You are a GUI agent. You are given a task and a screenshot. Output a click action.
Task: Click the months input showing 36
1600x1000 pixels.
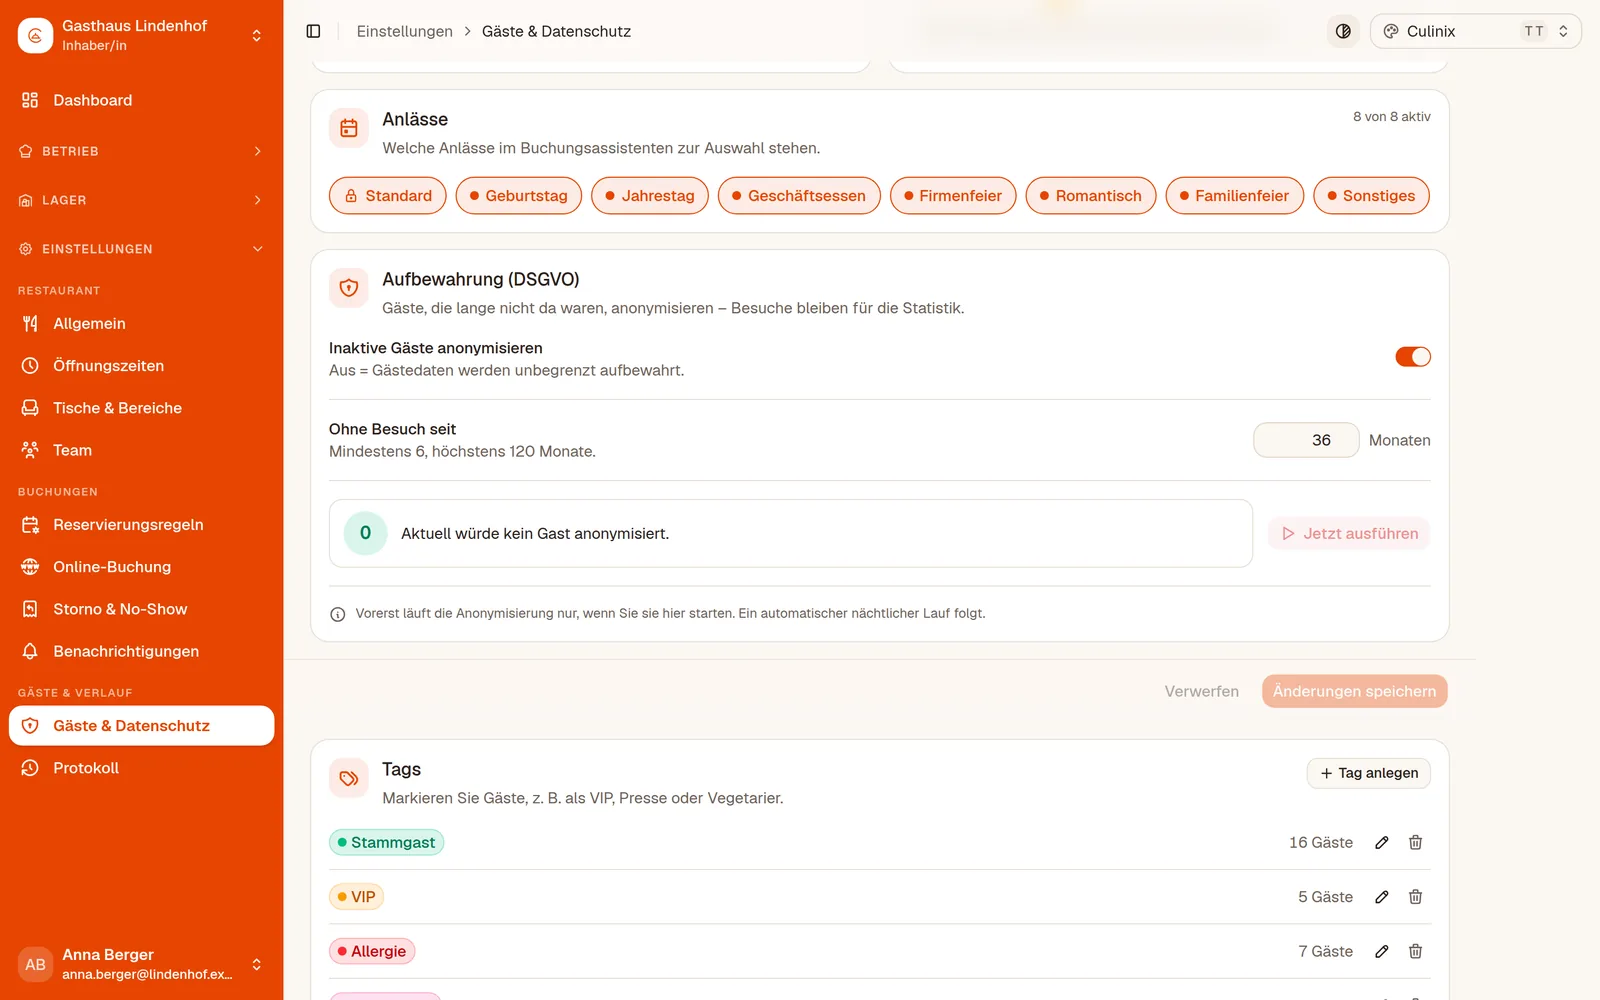[1306, 440]
